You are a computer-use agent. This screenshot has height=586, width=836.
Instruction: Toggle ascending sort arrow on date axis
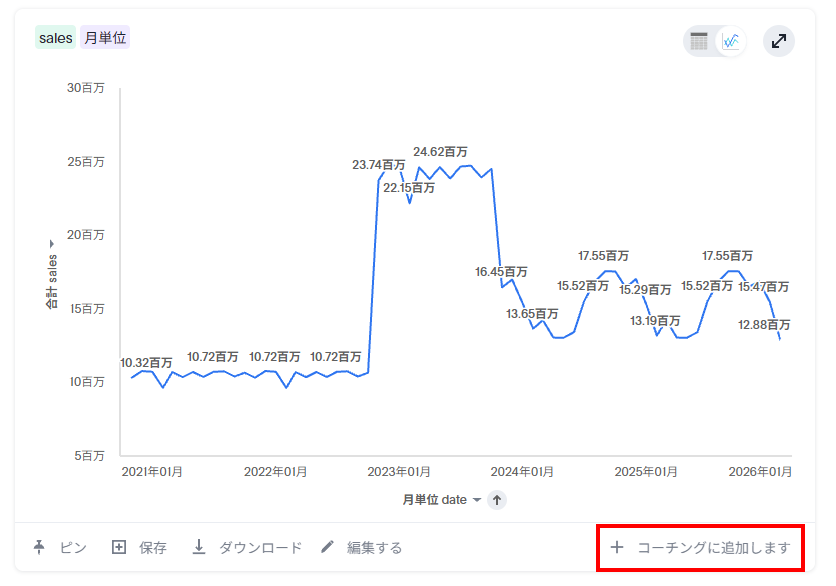click(x=497, y=500)
